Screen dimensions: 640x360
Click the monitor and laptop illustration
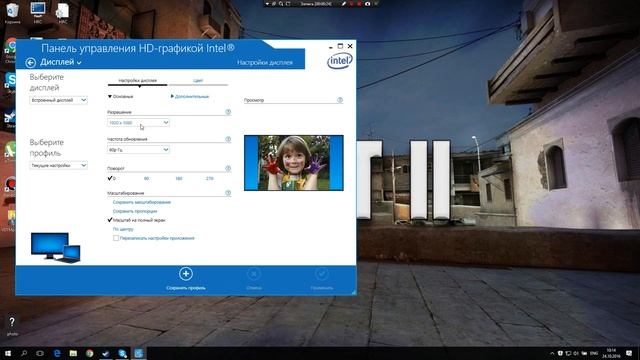click(x=56, y=247)
